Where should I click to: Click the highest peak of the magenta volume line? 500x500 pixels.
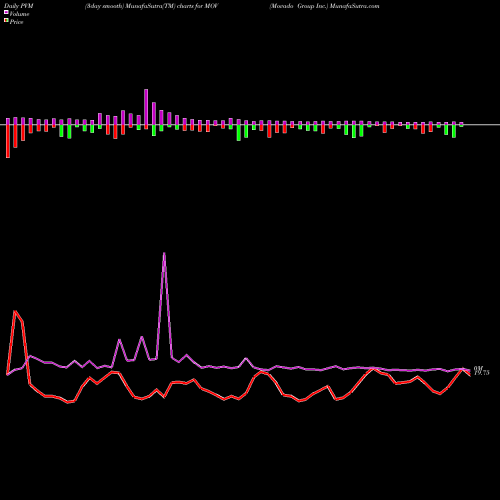click(164, 253)
